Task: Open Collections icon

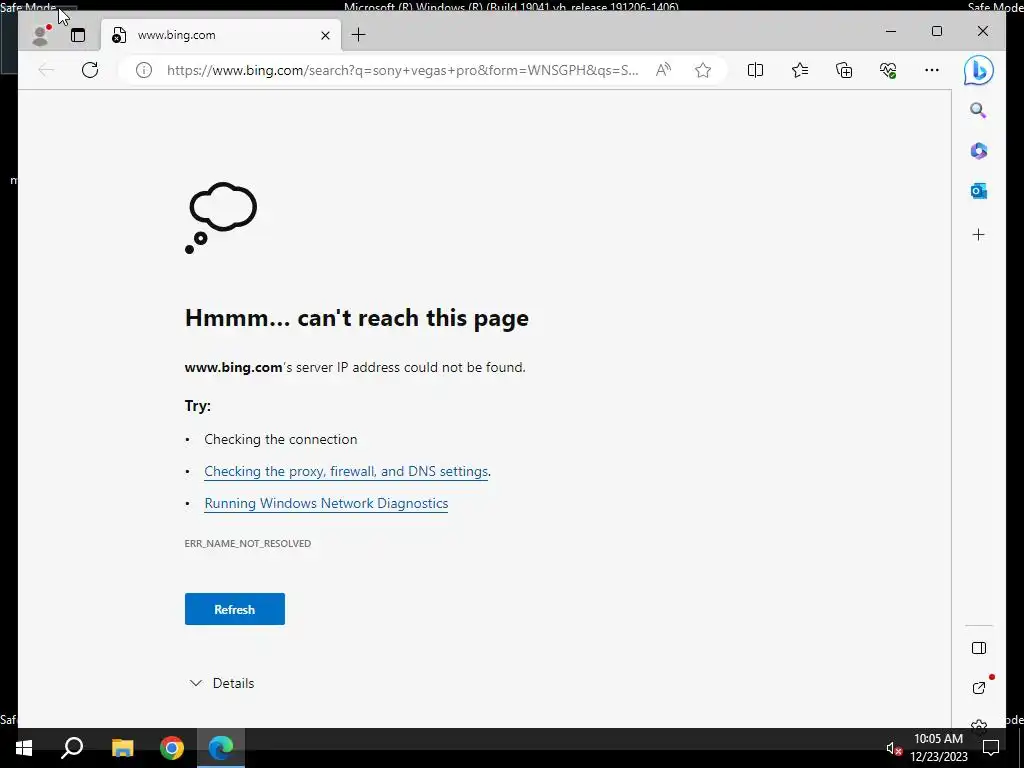Action: (844, 70)
